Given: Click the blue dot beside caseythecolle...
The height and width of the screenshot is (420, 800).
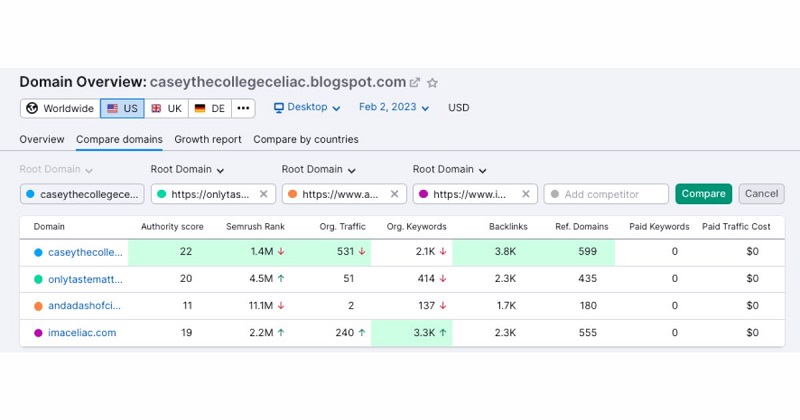Looking at the screenshot, I should click(x=38, y=252).
